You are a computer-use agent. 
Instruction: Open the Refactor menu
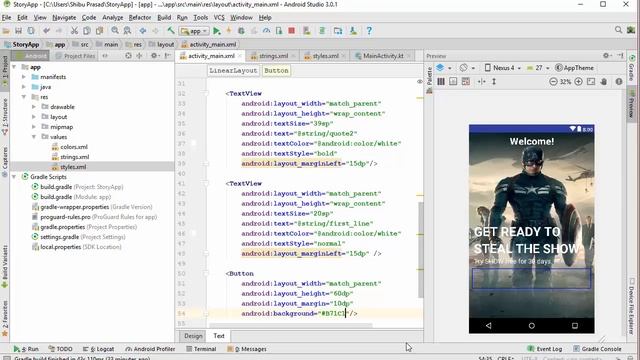coord(140,18)
